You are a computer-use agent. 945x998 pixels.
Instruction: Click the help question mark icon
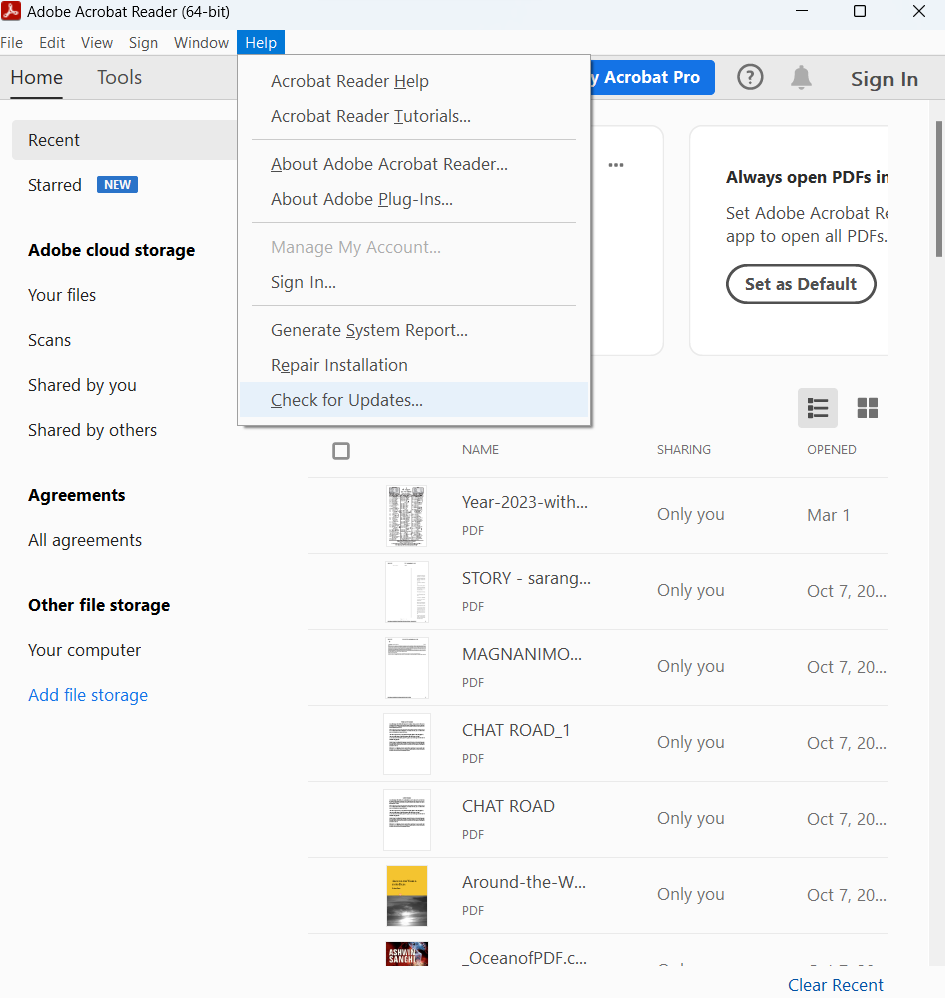(750, 78)
